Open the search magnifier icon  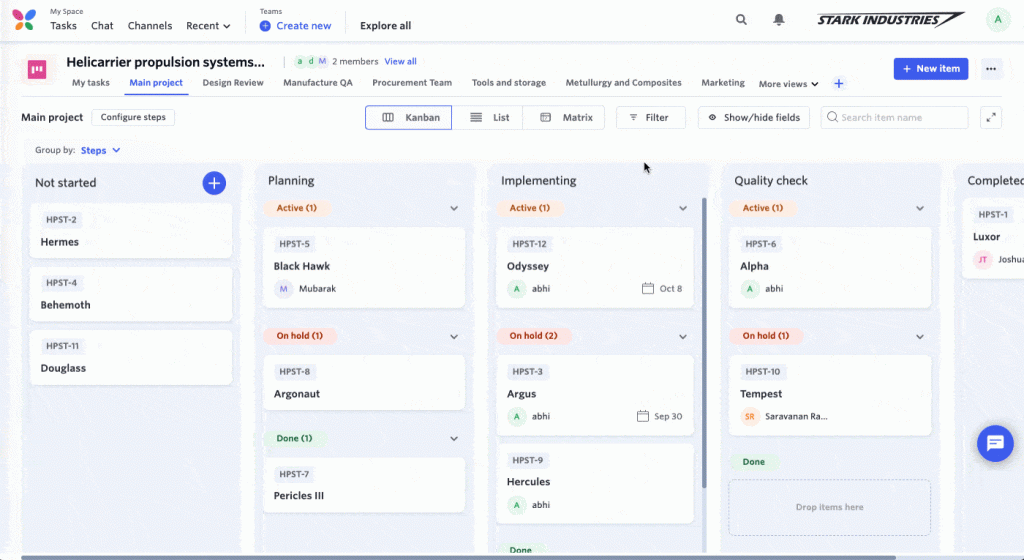click(x=741, y=20)
